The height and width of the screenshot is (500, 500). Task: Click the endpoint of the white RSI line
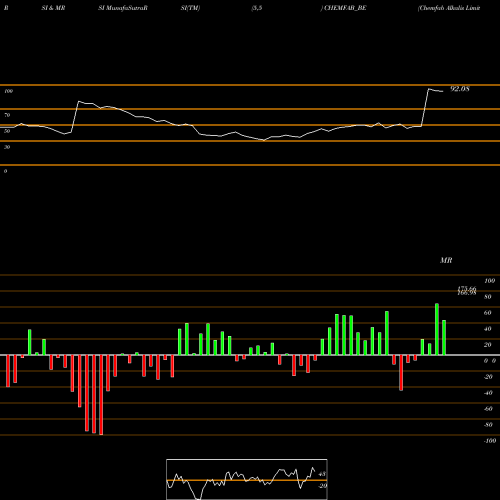point(443,91)
